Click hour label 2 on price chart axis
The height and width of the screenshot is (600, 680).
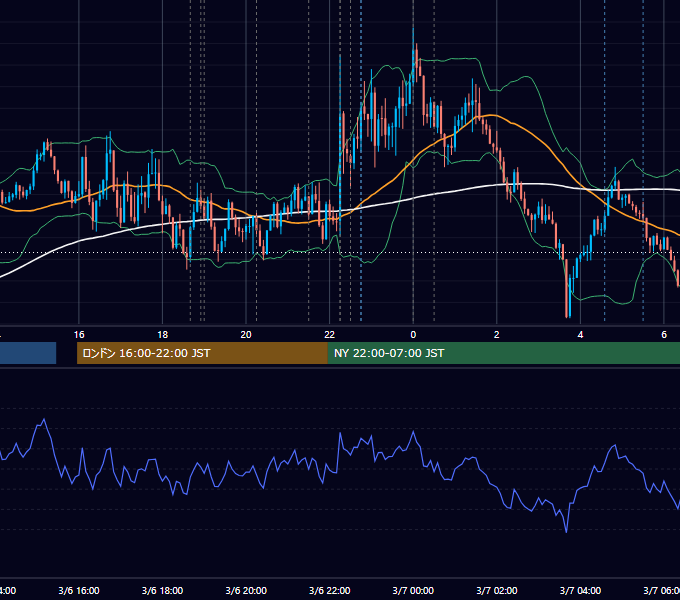[x=497, y=335]
